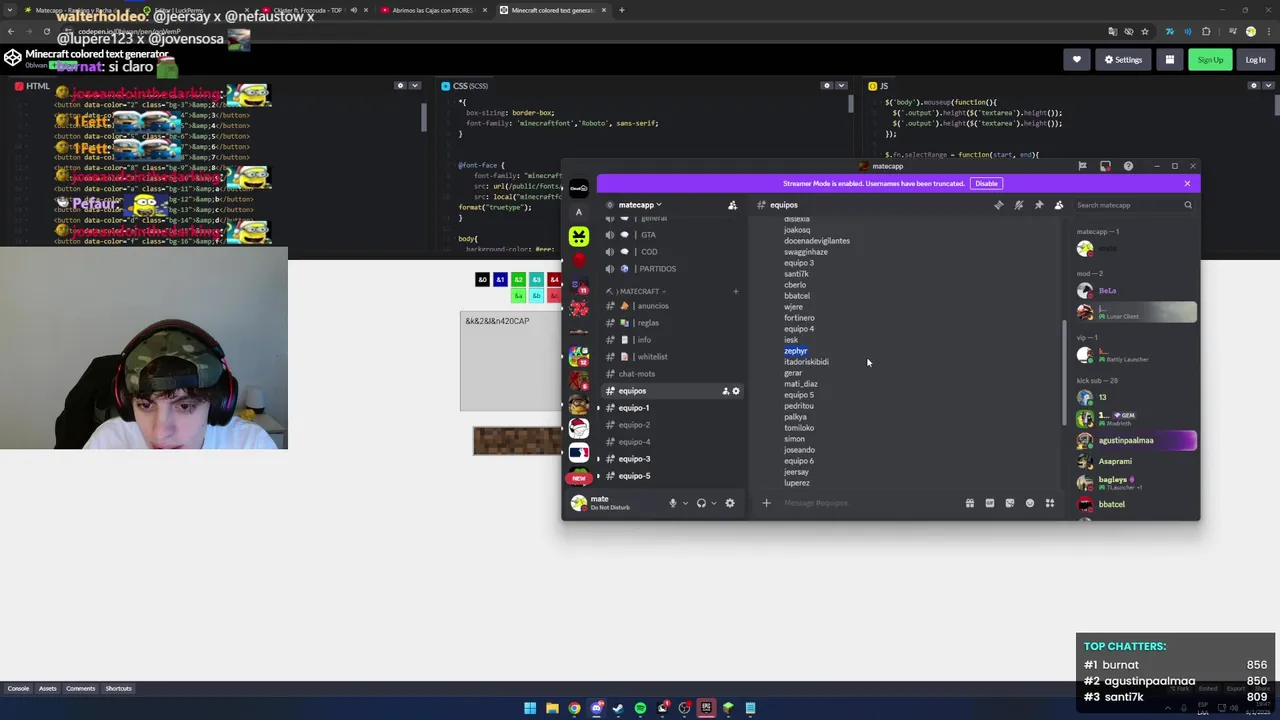
Task: Select green creeper server icon in Discord
Action: (x=579, y=236)
